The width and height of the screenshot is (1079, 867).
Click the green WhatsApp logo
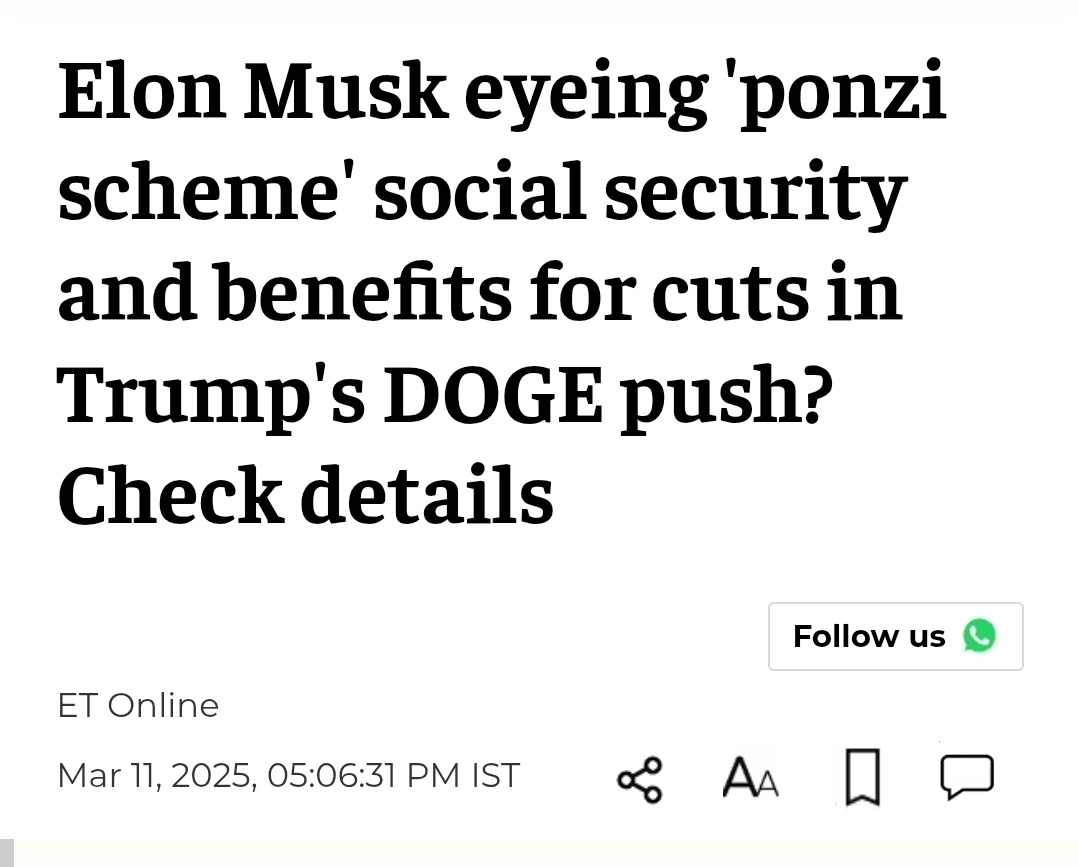point(979,636)
